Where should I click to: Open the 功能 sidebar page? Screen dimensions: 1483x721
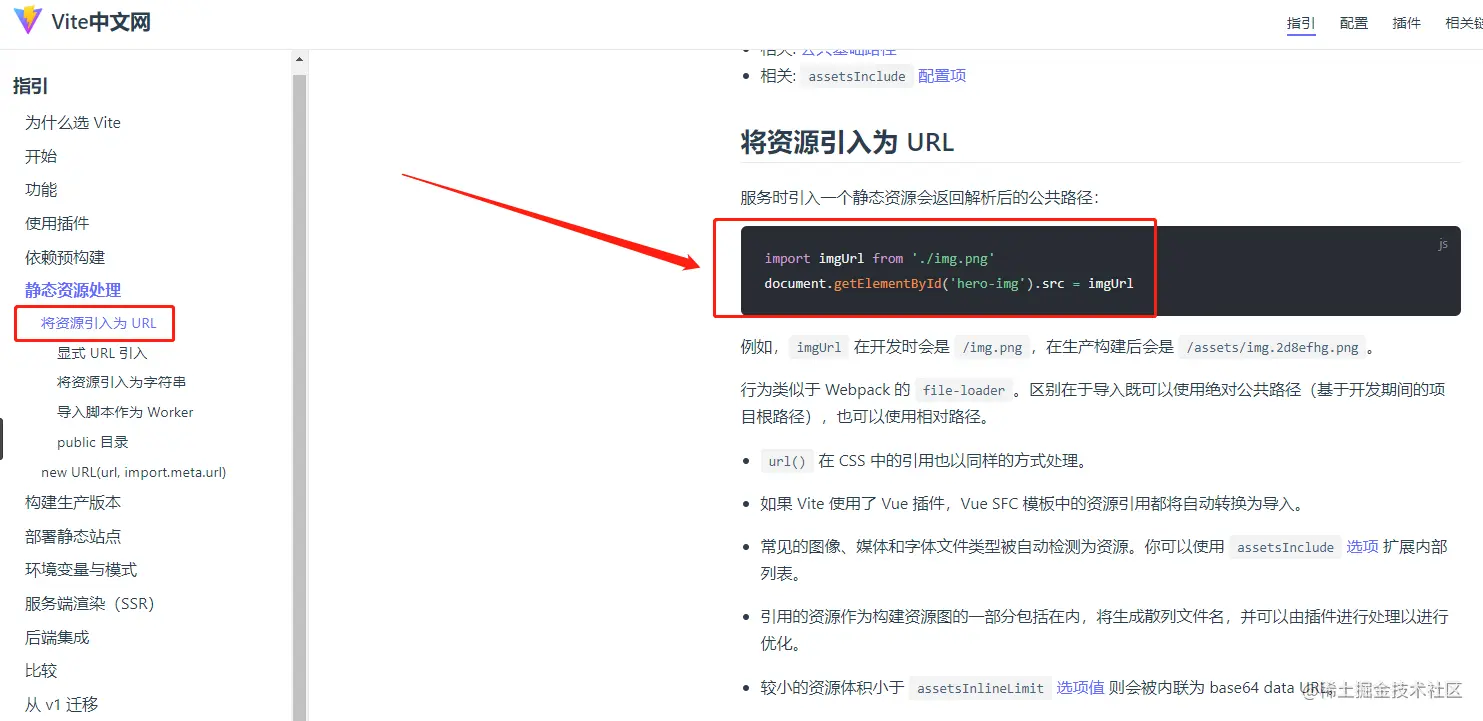(x=41, y=190)
